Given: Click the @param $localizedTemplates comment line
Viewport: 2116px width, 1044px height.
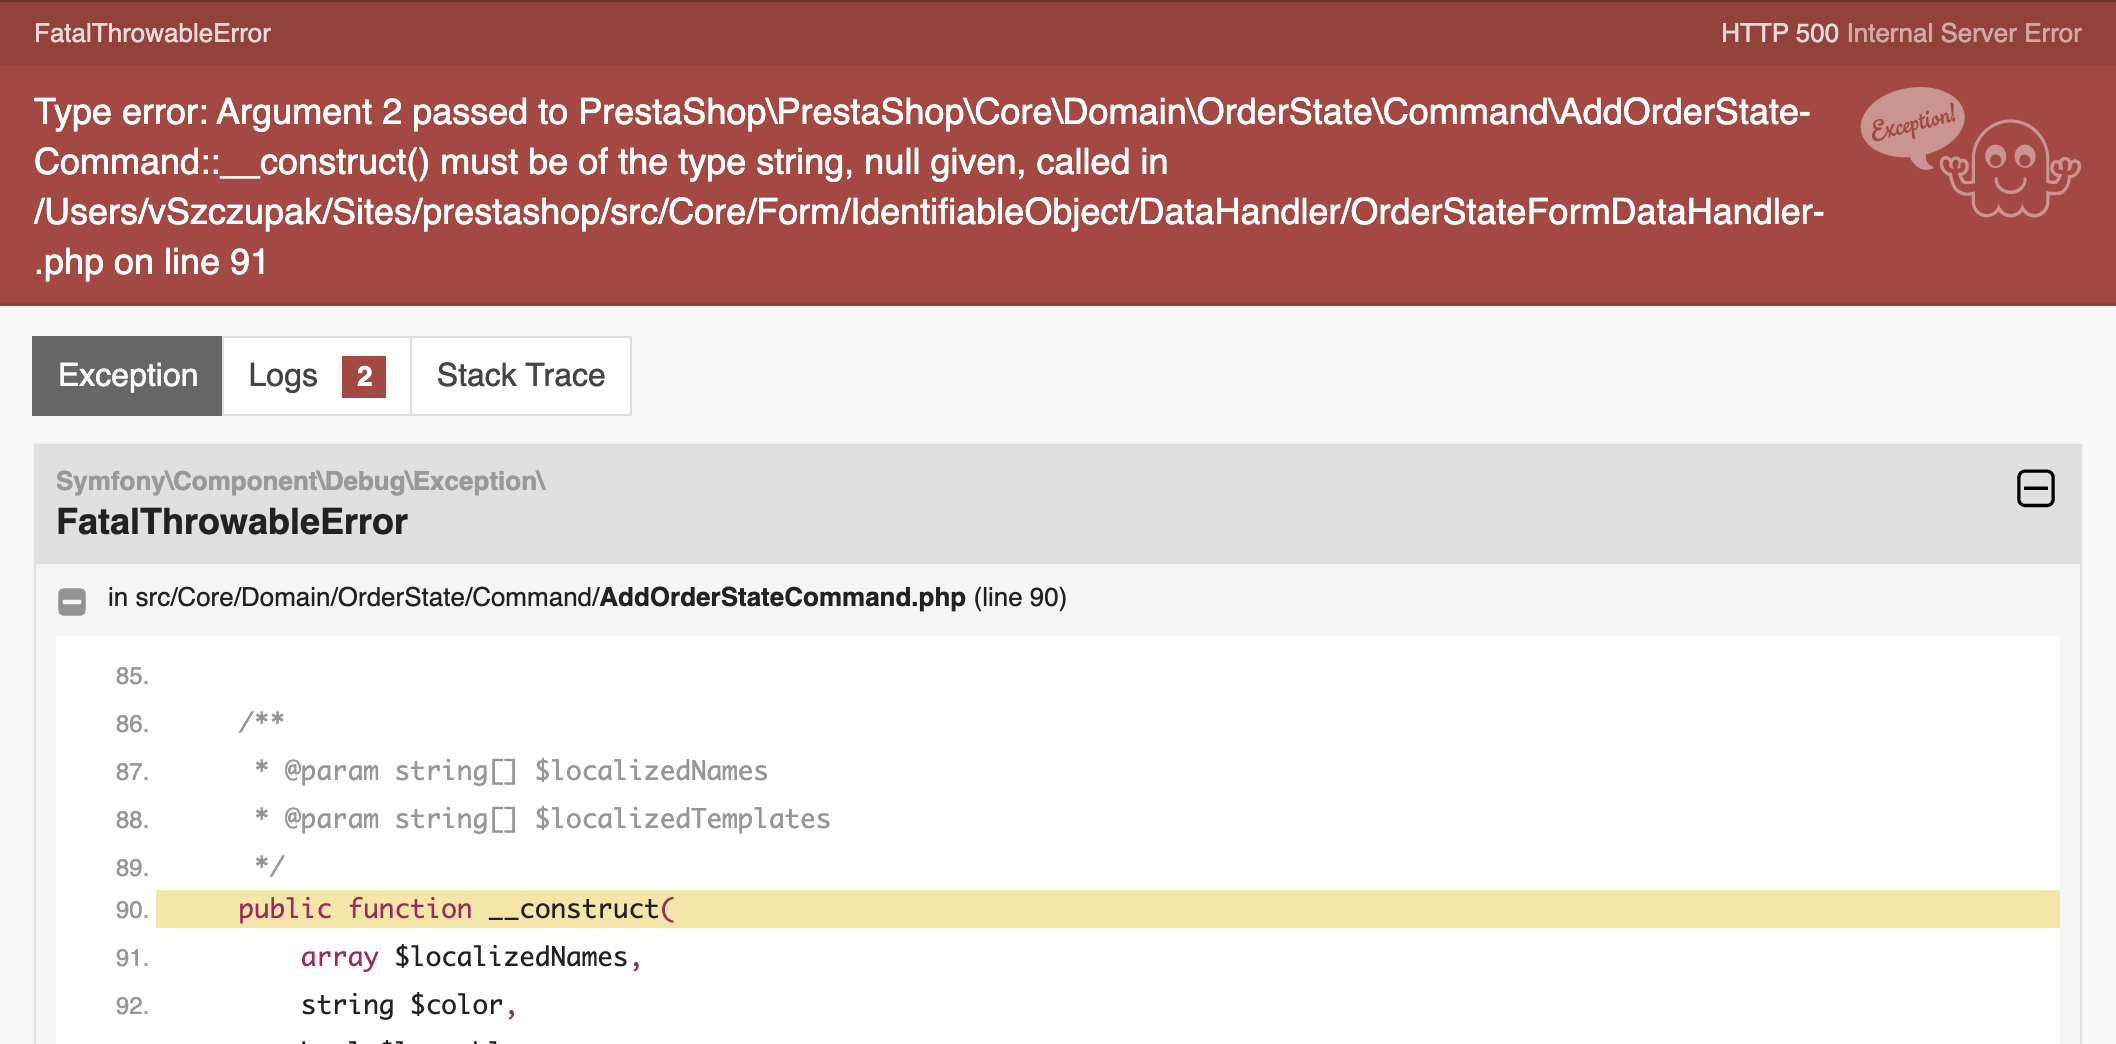Looking at the screenshot, I should pyautogui.click(x=542, y=819).
